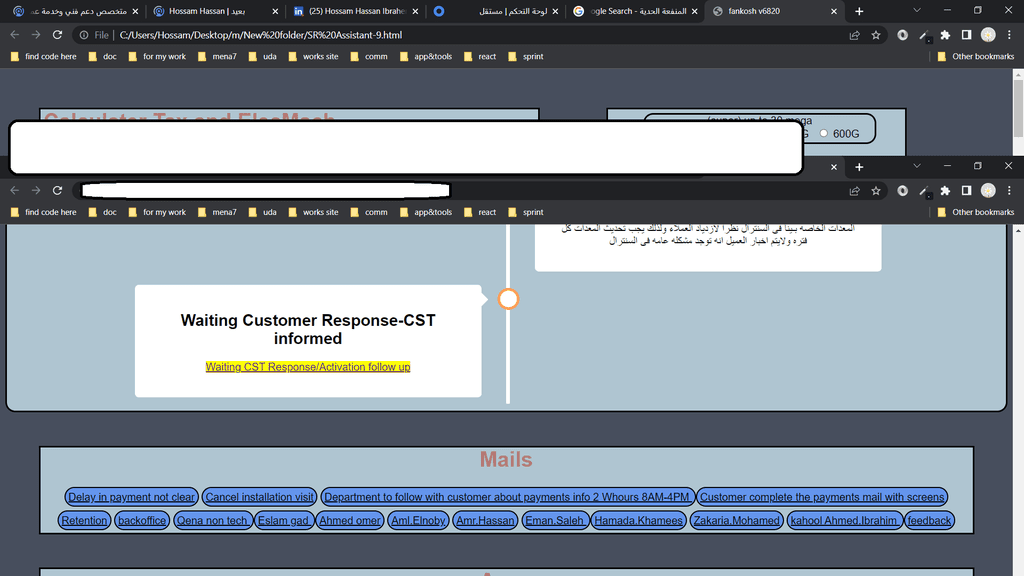Open the Extensions puzzle icon in lower window
This screenshot has height=576, width=1024.
click(x=945, y=191)
